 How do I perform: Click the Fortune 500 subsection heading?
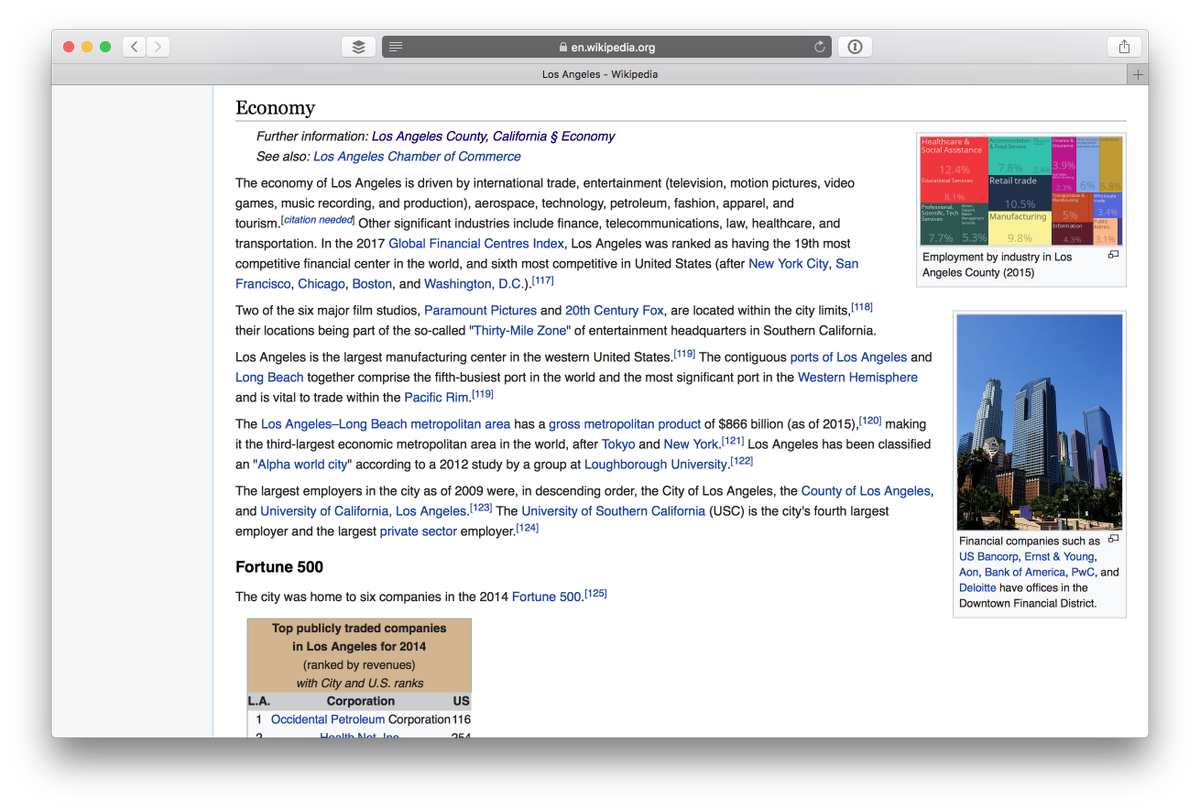pos(279,567)
